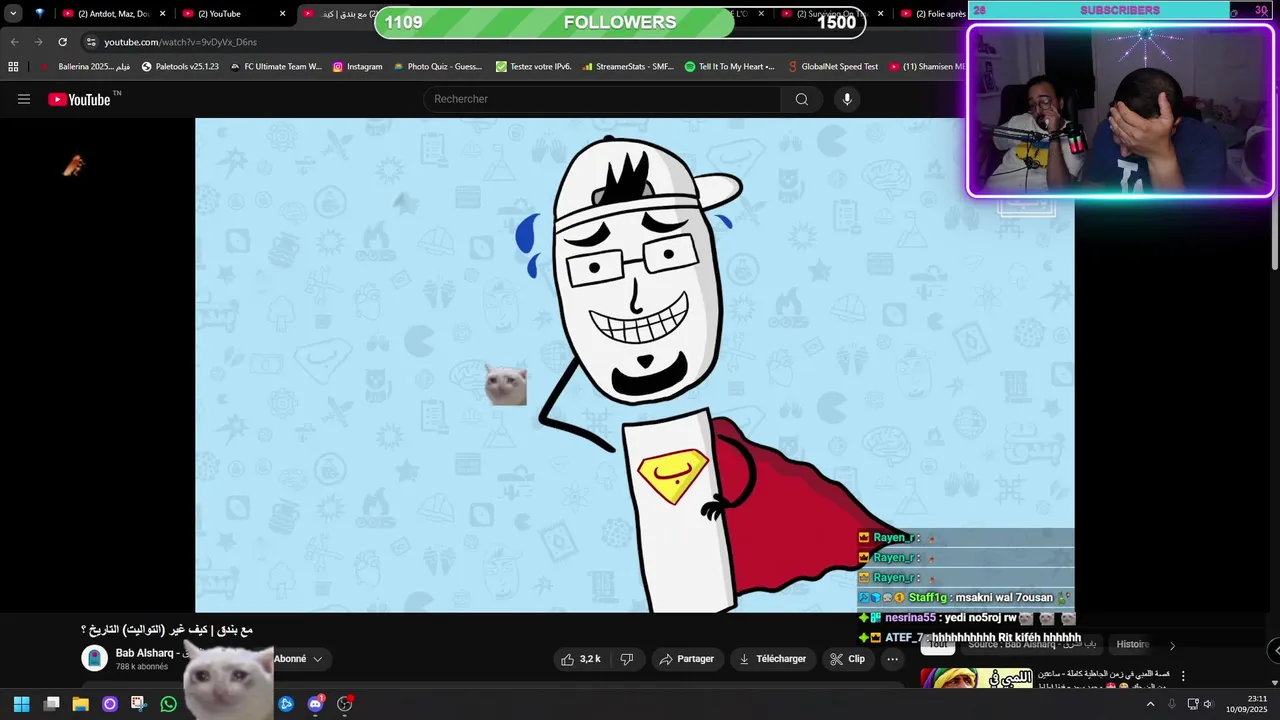Open the Instagram bookmark

tap(357, 66)
